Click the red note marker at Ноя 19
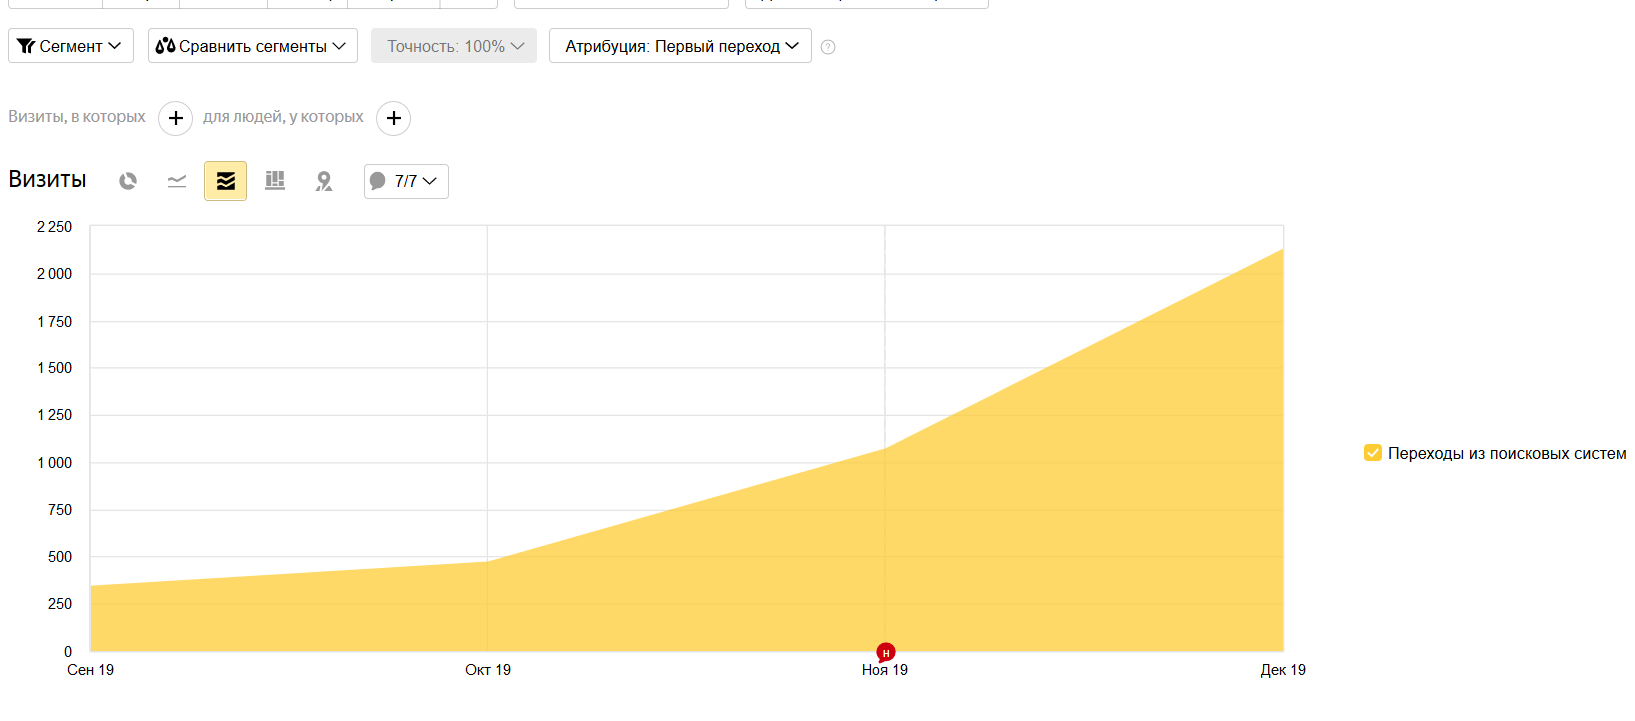The width and height of the screenshot is (1635, 721). 885,652
